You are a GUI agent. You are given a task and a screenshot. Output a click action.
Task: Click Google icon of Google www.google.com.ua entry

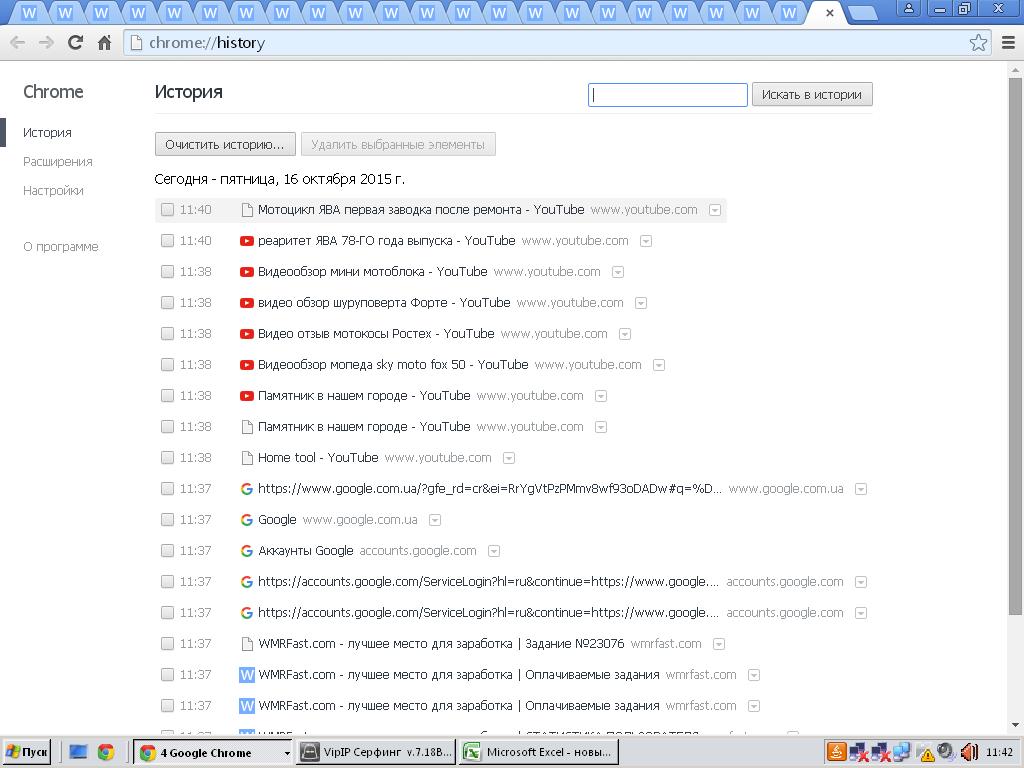click(246, 520)
